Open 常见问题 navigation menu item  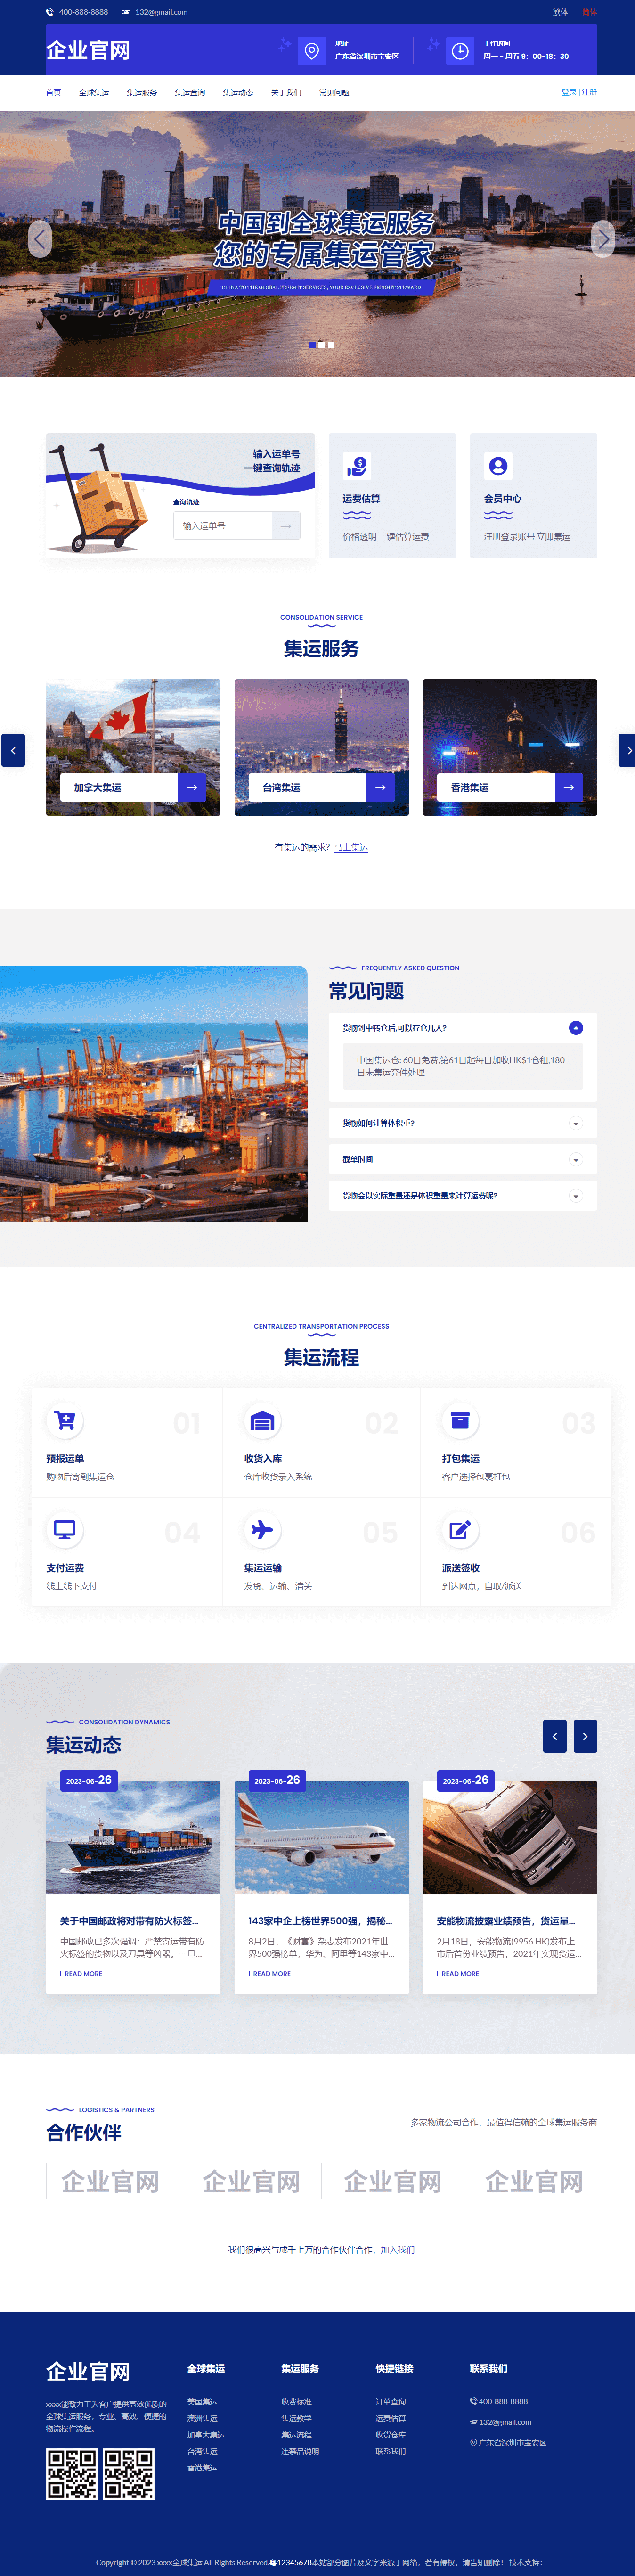click(x=334, y=92)
